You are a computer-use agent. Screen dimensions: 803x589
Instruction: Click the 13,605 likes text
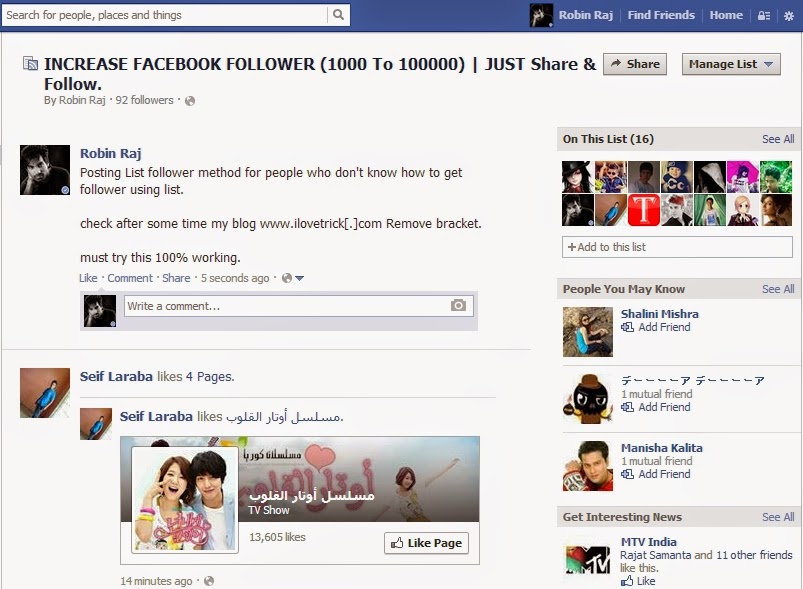pos(277,537)
